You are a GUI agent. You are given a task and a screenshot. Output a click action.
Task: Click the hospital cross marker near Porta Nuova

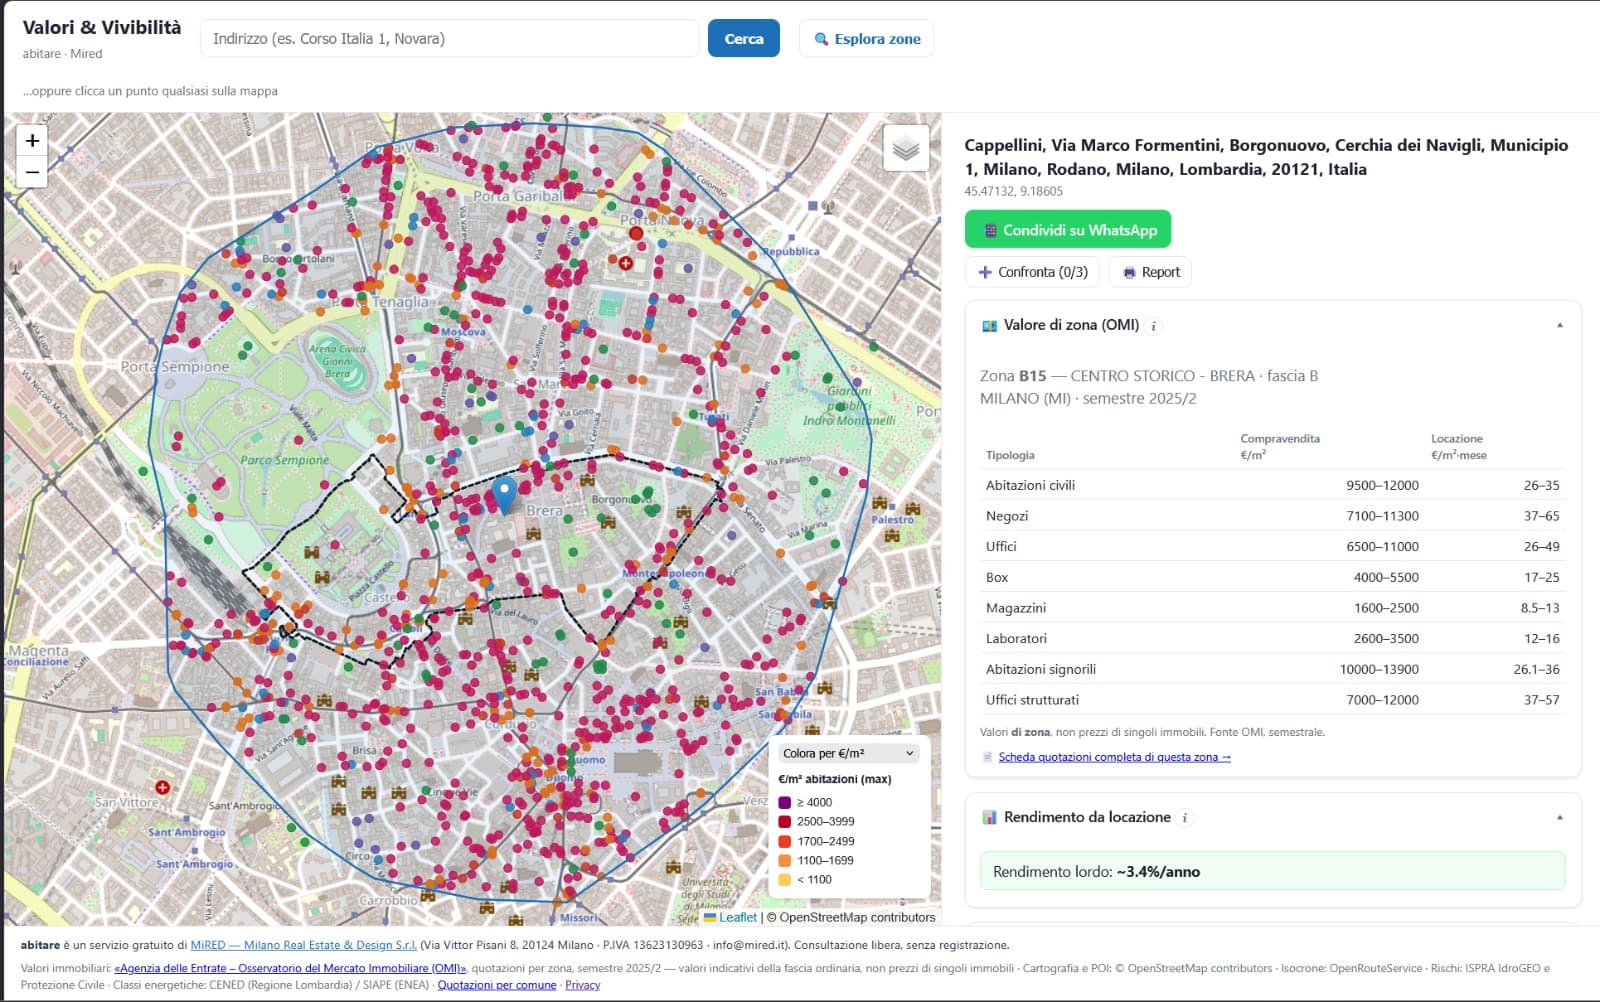625,263
